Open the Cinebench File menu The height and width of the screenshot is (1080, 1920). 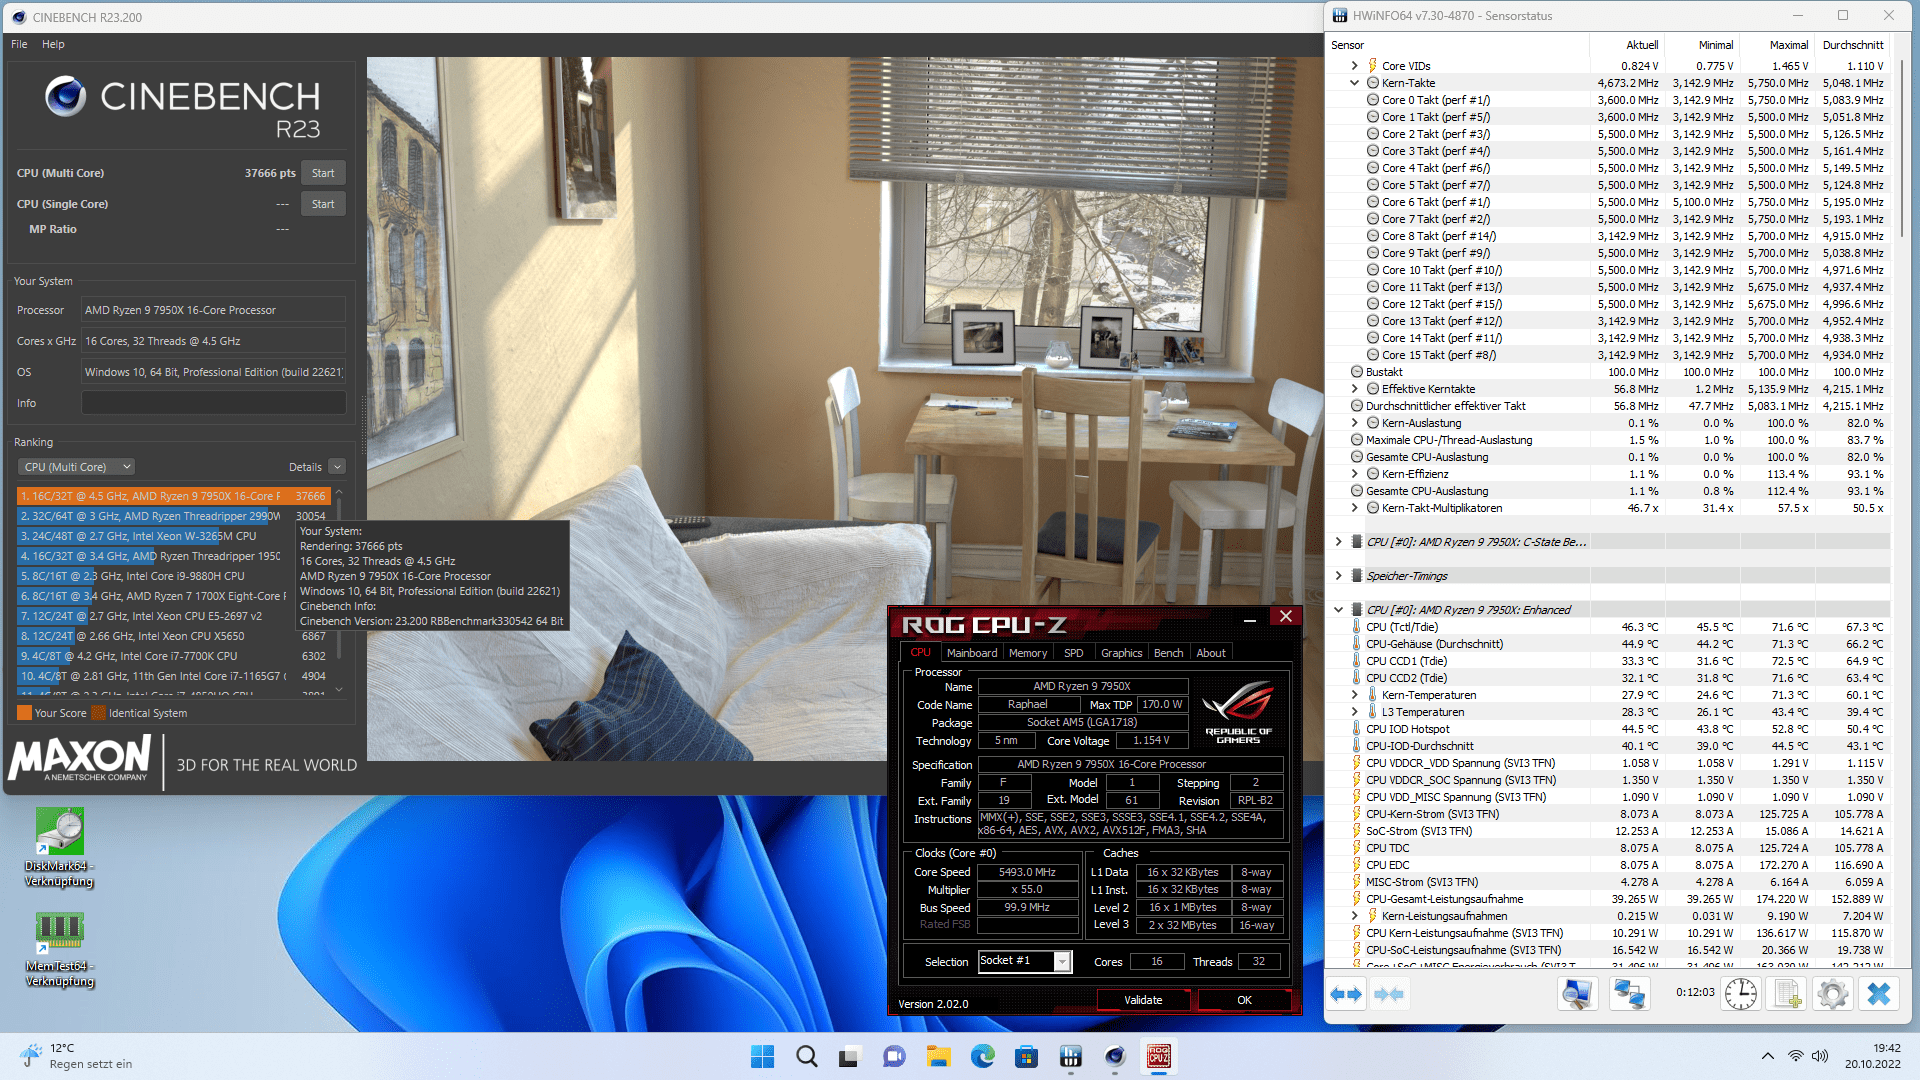(19, 44)
